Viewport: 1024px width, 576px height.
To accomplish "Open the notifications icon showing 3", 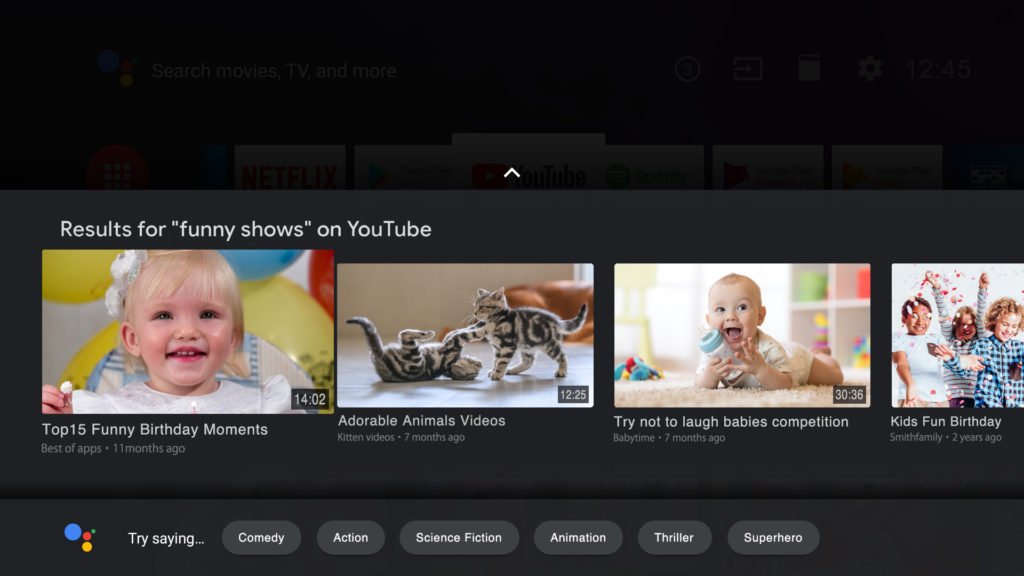I will point(687,69).
